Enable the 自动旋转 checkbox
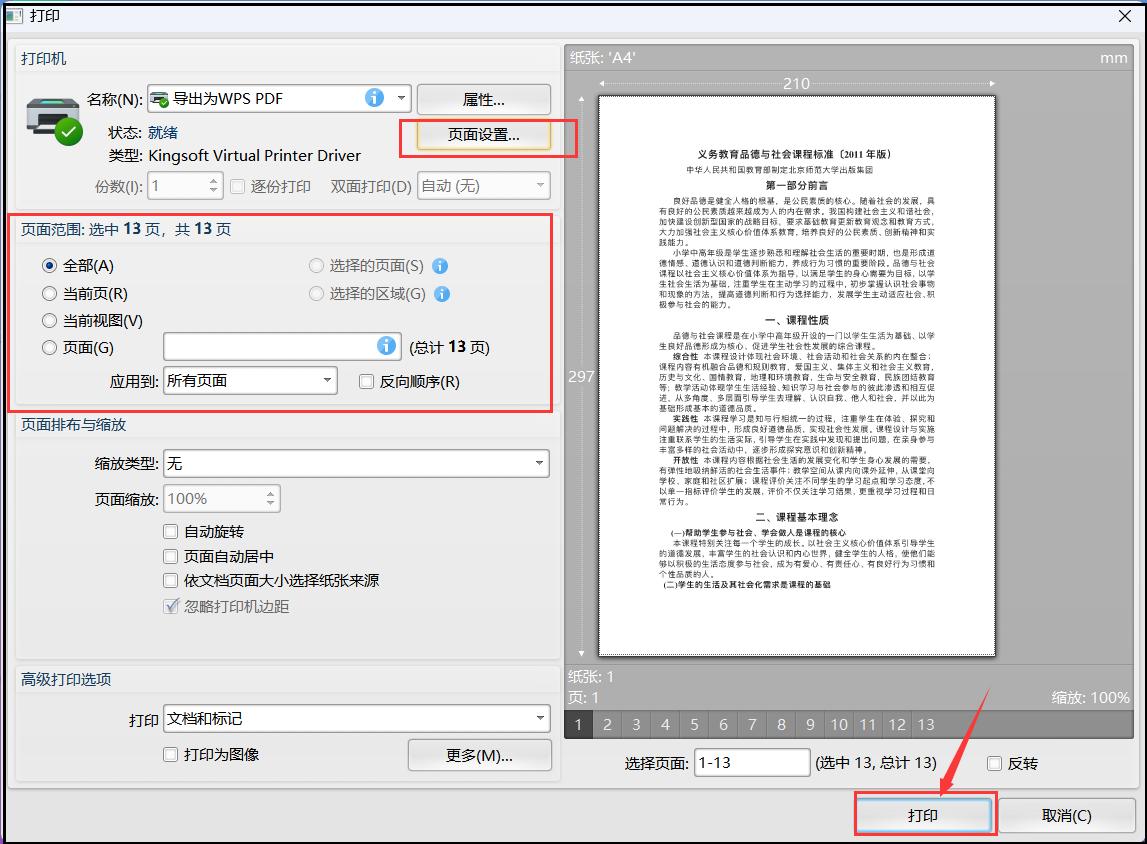 coord(170,531)
